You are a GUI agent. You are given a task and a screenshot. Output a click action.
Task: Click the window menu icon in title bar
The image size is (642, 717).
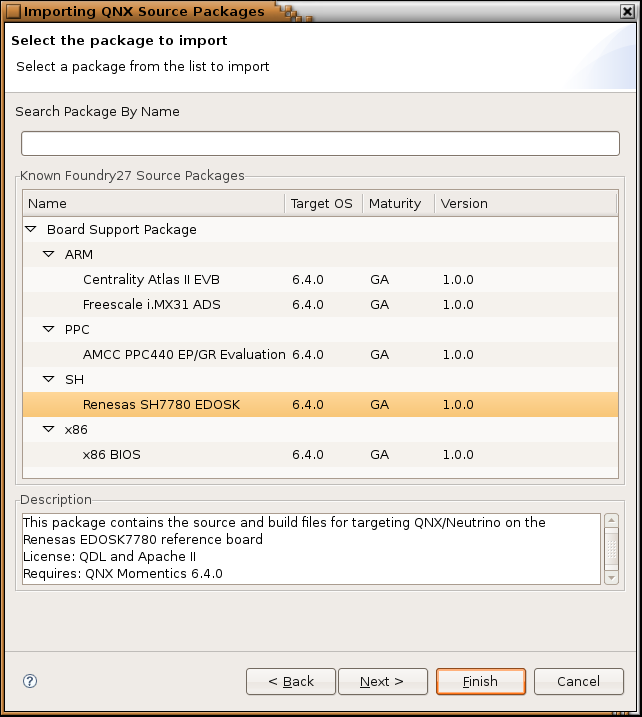(x=12, y=11)
